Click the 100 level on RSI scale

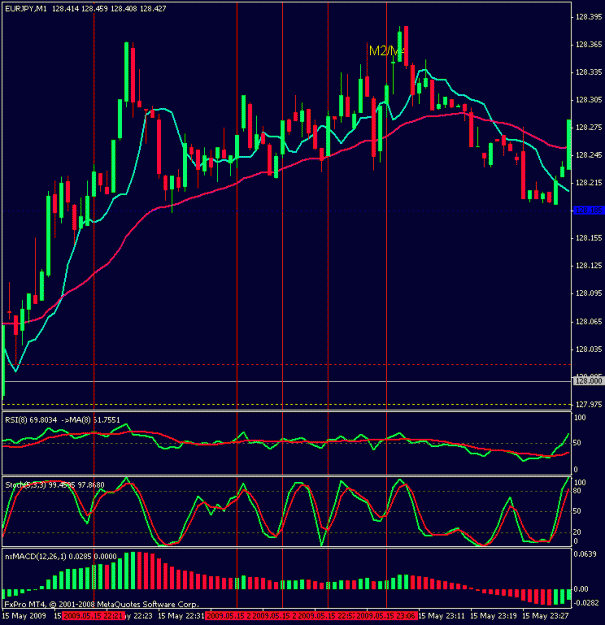click(x=580, y=418)
